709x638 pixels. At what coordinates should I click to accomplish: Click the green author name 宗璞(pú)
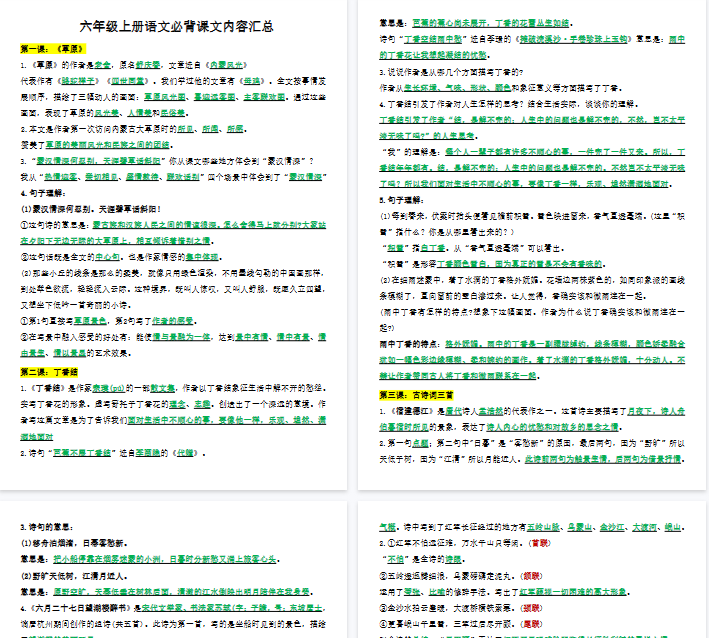click(x=109, y=388)
